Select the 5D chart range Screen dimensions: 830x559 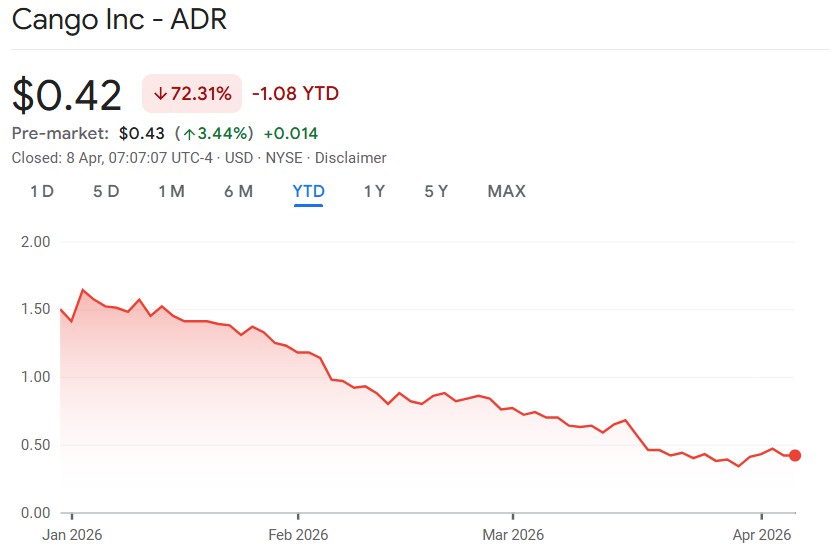[106, 191]
